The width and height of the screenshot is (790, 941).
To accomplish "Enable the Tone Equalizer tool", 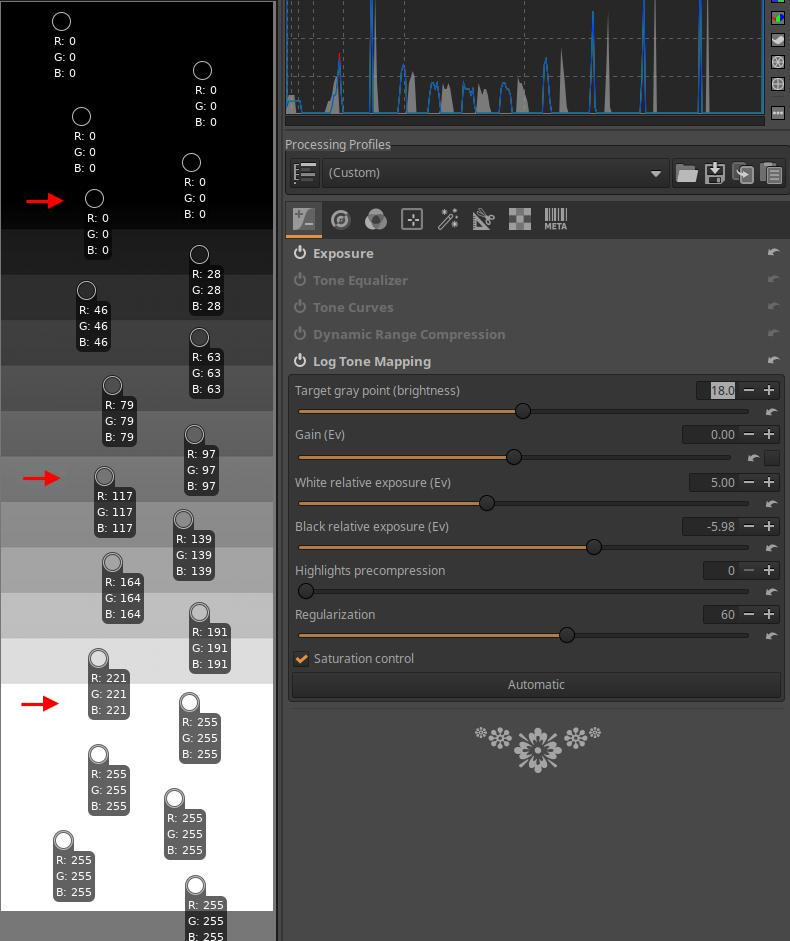I will pos(300,281).
